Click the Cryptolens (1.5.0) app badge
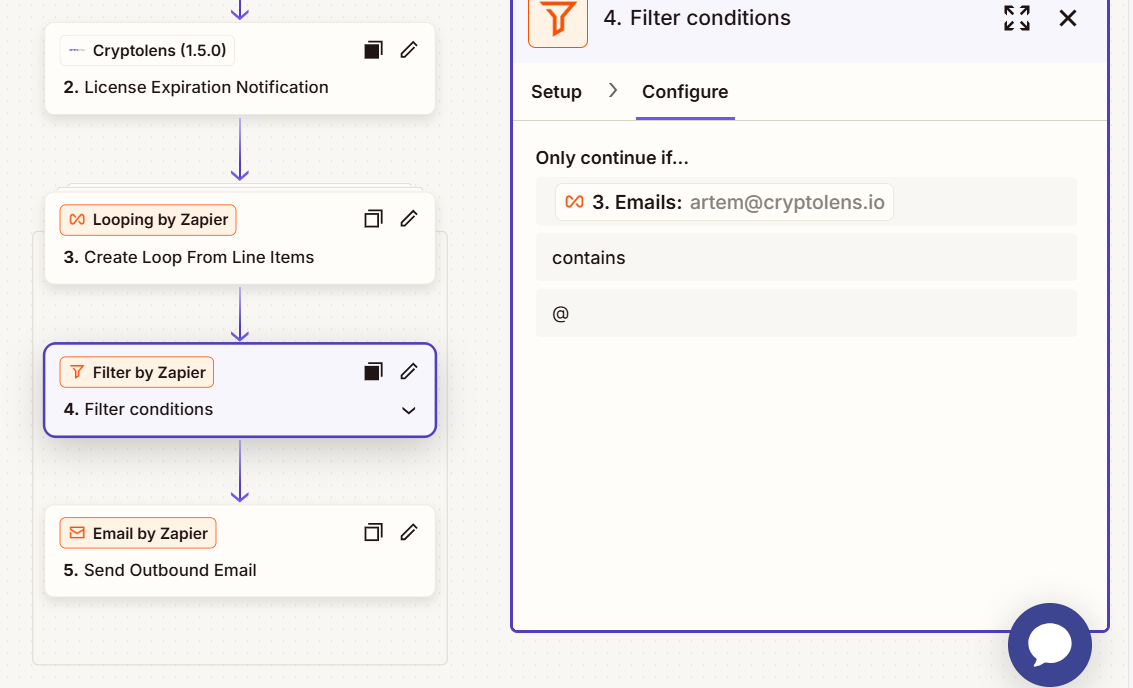This screenshot has width=1133, height=688. (x=147, y=51)
